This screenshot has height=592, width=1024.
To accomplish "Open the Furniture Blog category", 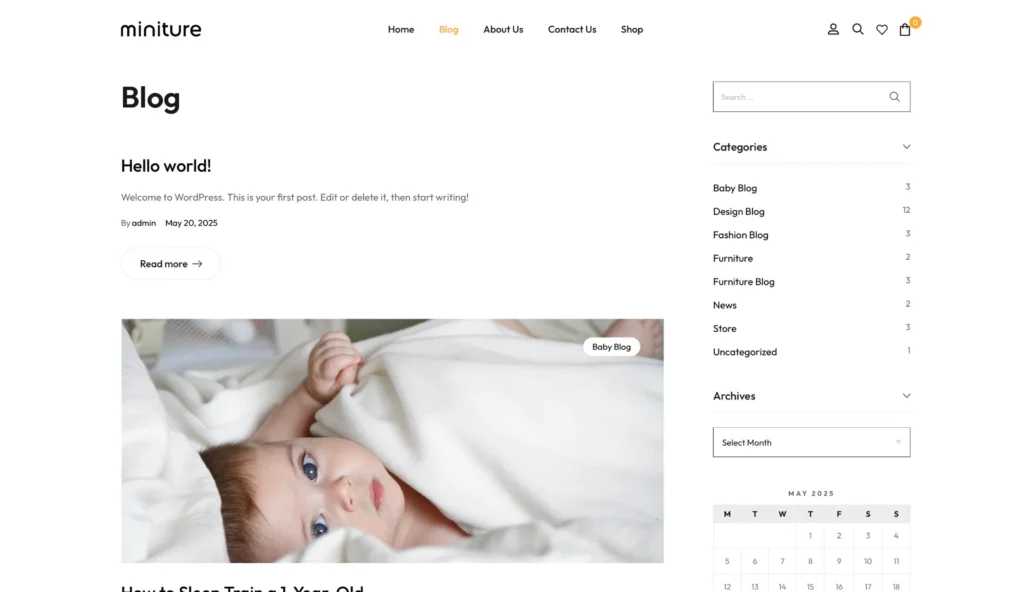I will pyautogui.click(x=744, y=282).
